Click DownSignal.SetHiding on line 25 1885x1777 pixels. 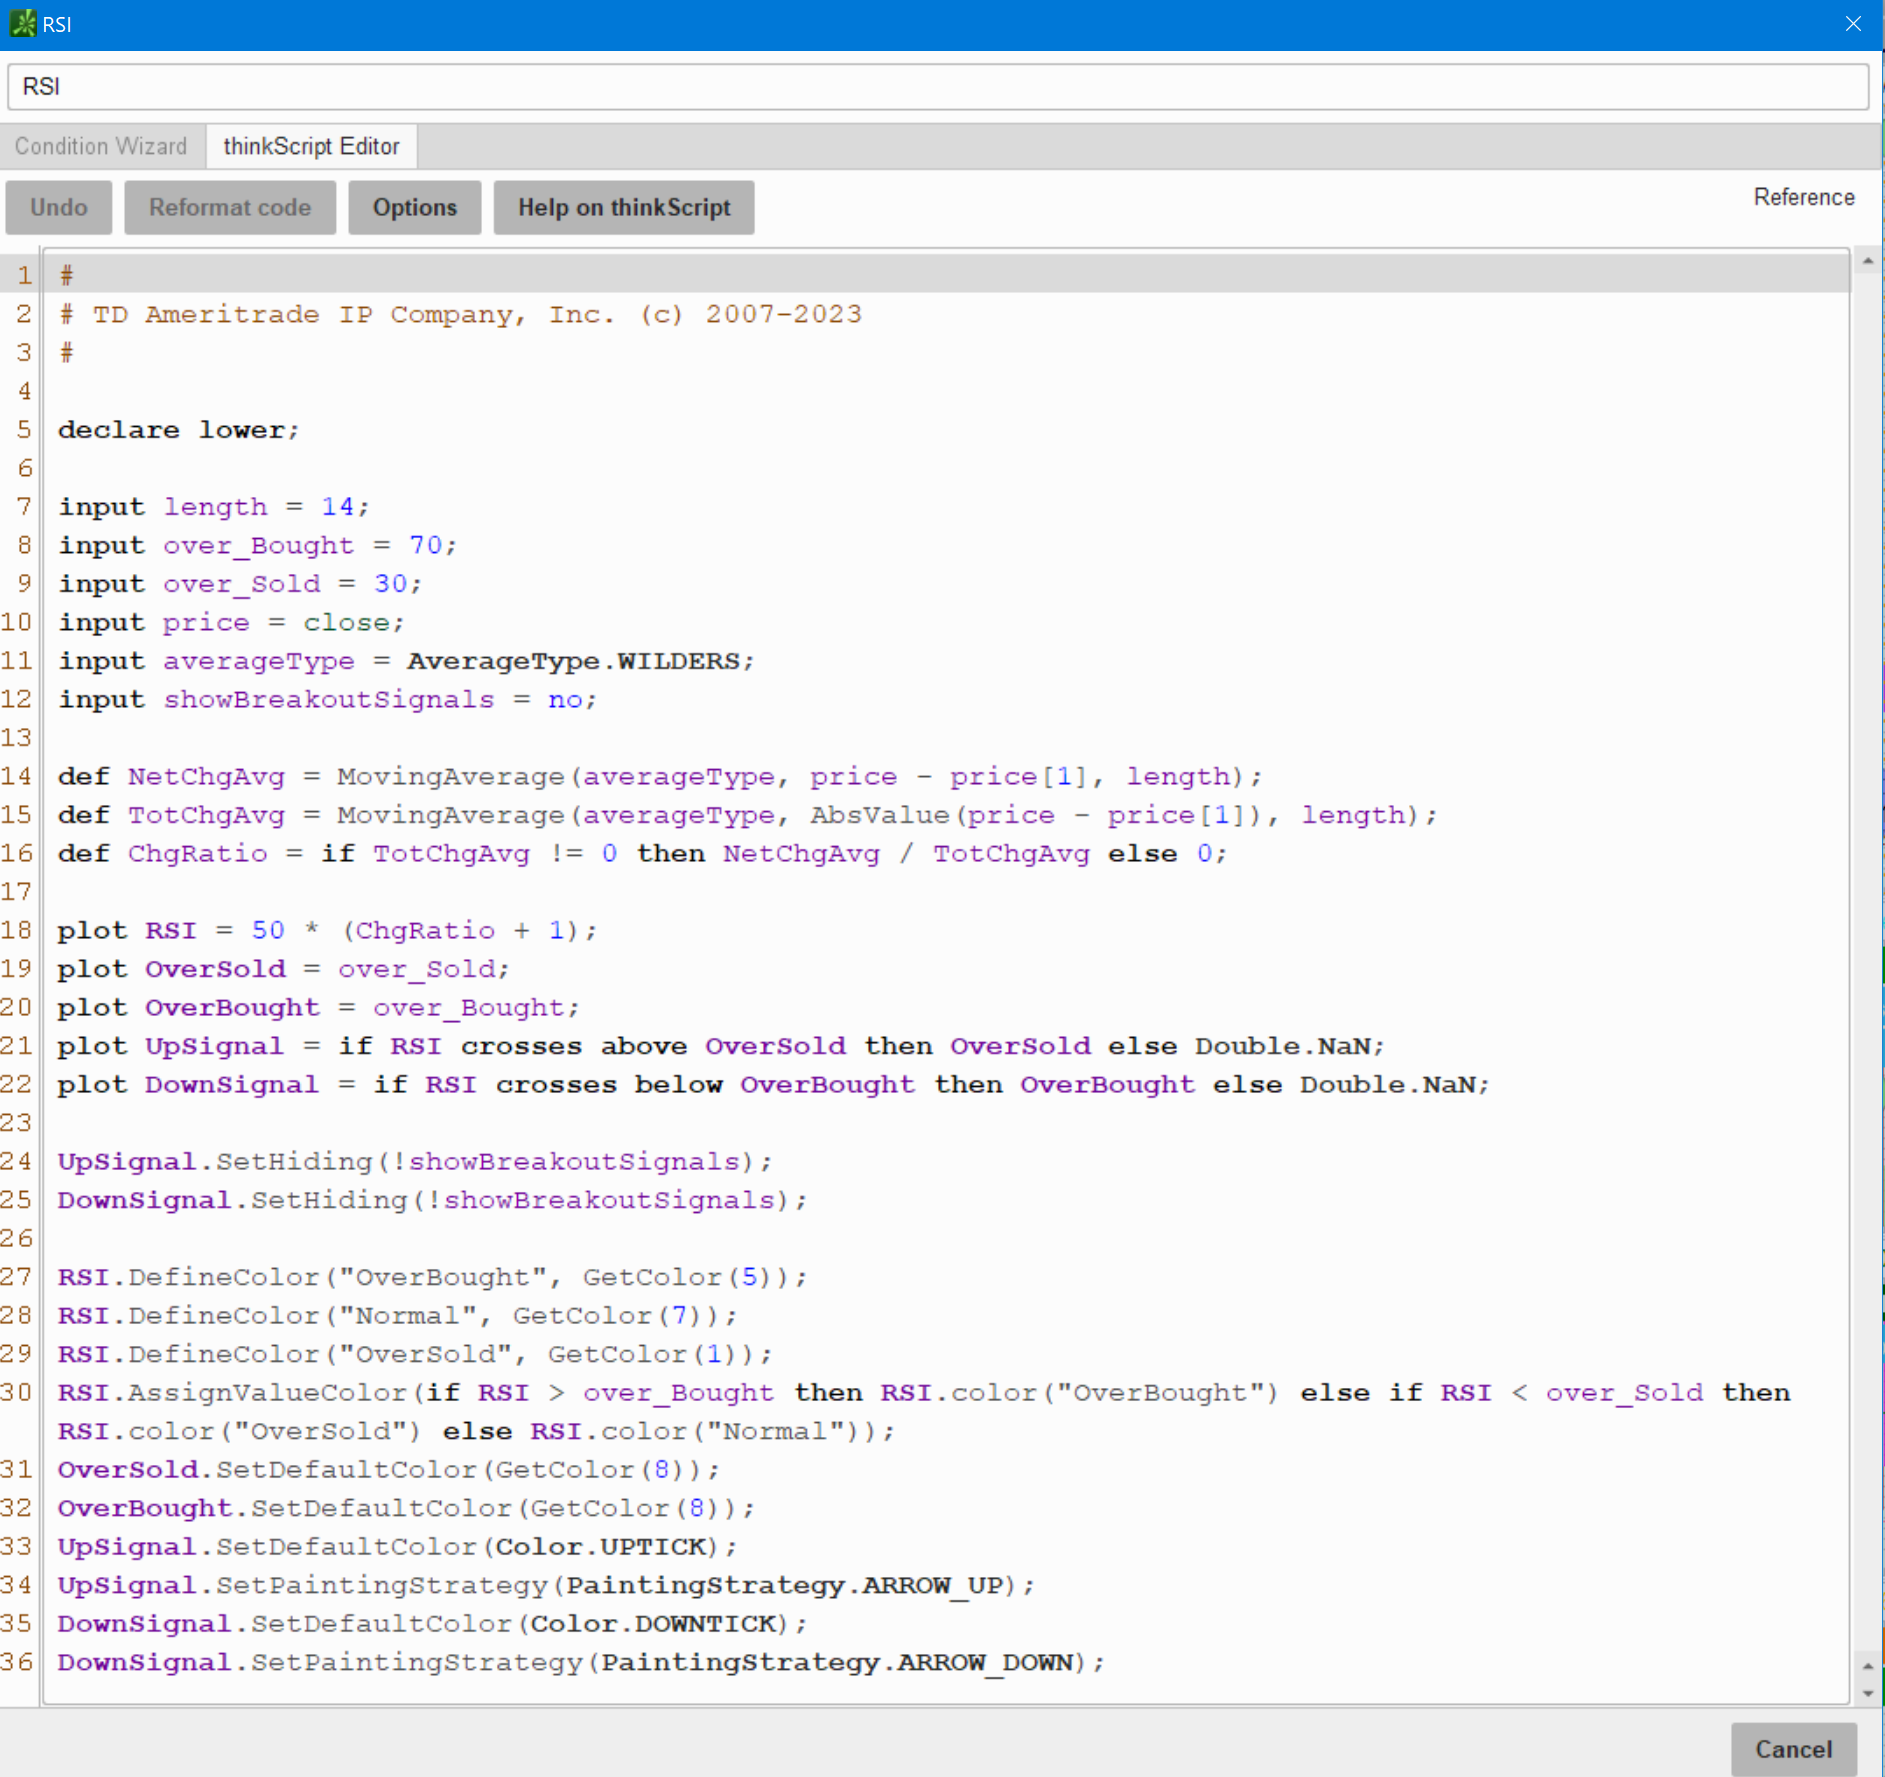[232, 1200]
